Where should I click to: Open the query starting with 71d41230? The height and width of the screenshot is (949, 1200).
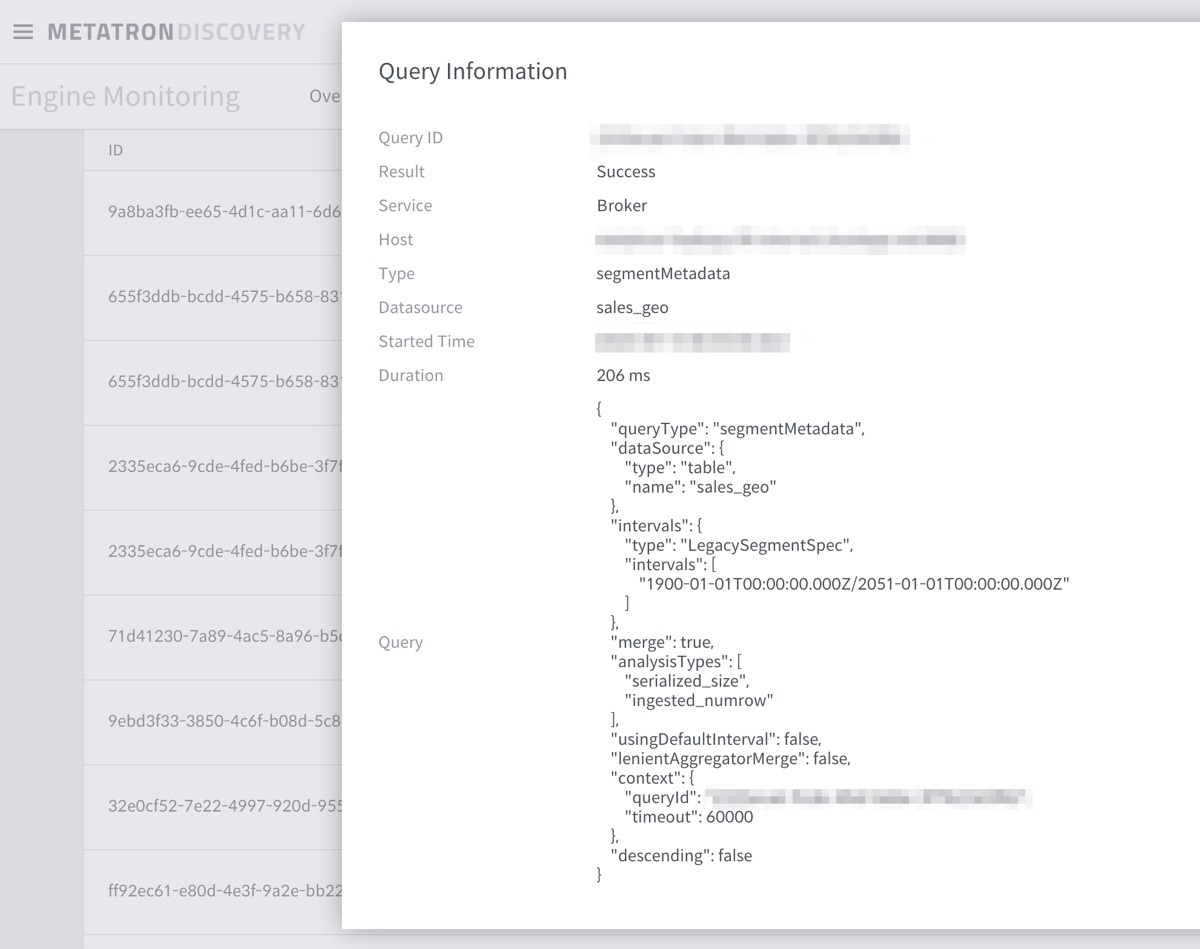[x=215, y=637]
